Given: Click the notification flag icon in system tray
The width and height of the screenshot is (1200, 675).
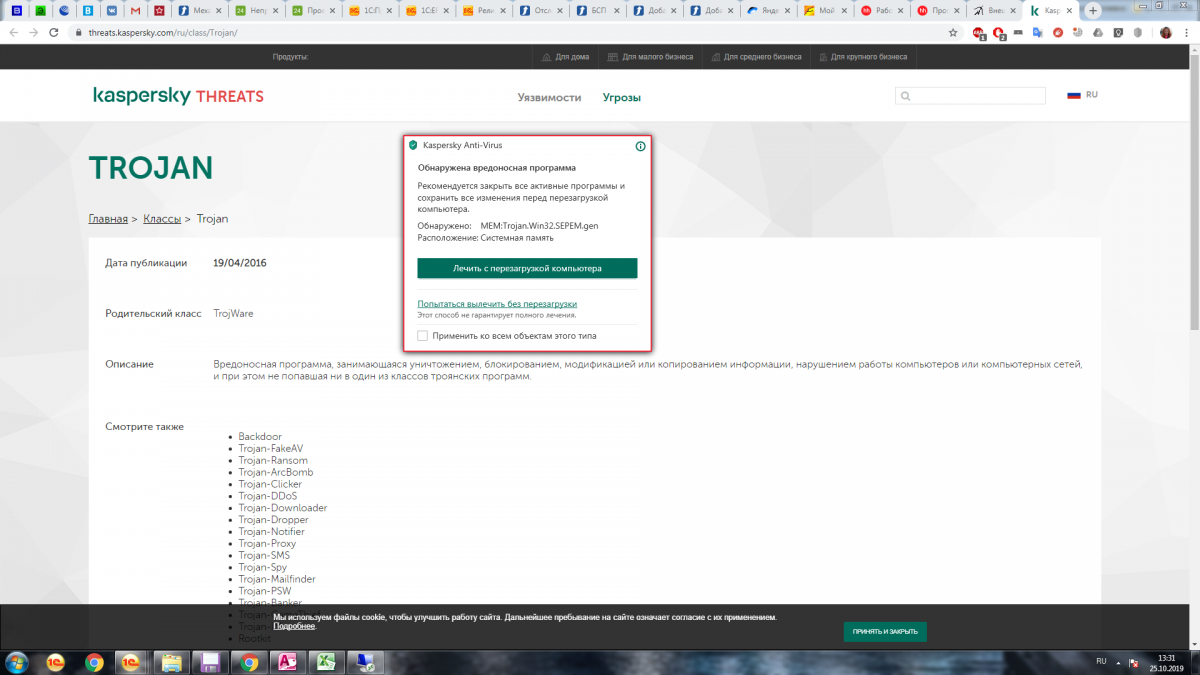Looking at the screenshot, I should (x=1133, y=662).
